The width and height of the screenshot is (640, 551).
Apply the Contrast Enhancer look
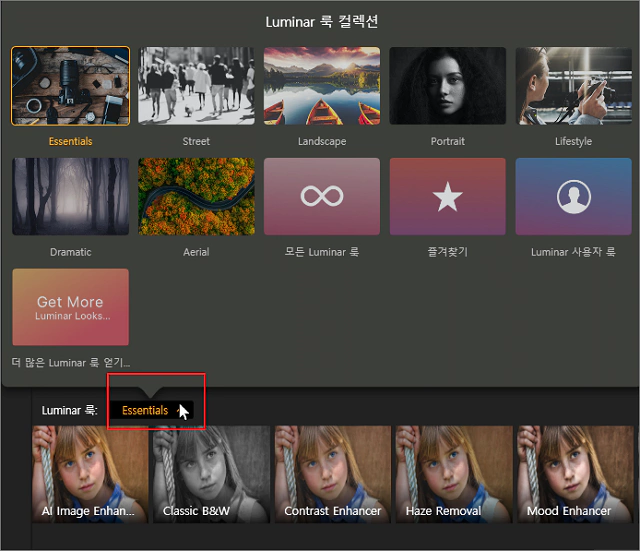[x=333, y=474]
